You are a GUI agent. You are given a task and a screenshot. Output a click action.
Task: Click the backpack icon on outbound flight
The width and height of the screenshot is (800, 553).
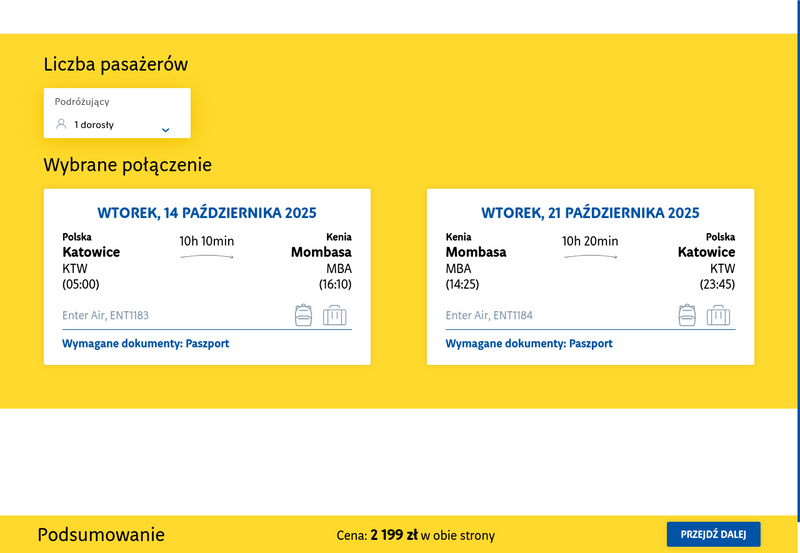pyautogui.click(x=304, y=315)
